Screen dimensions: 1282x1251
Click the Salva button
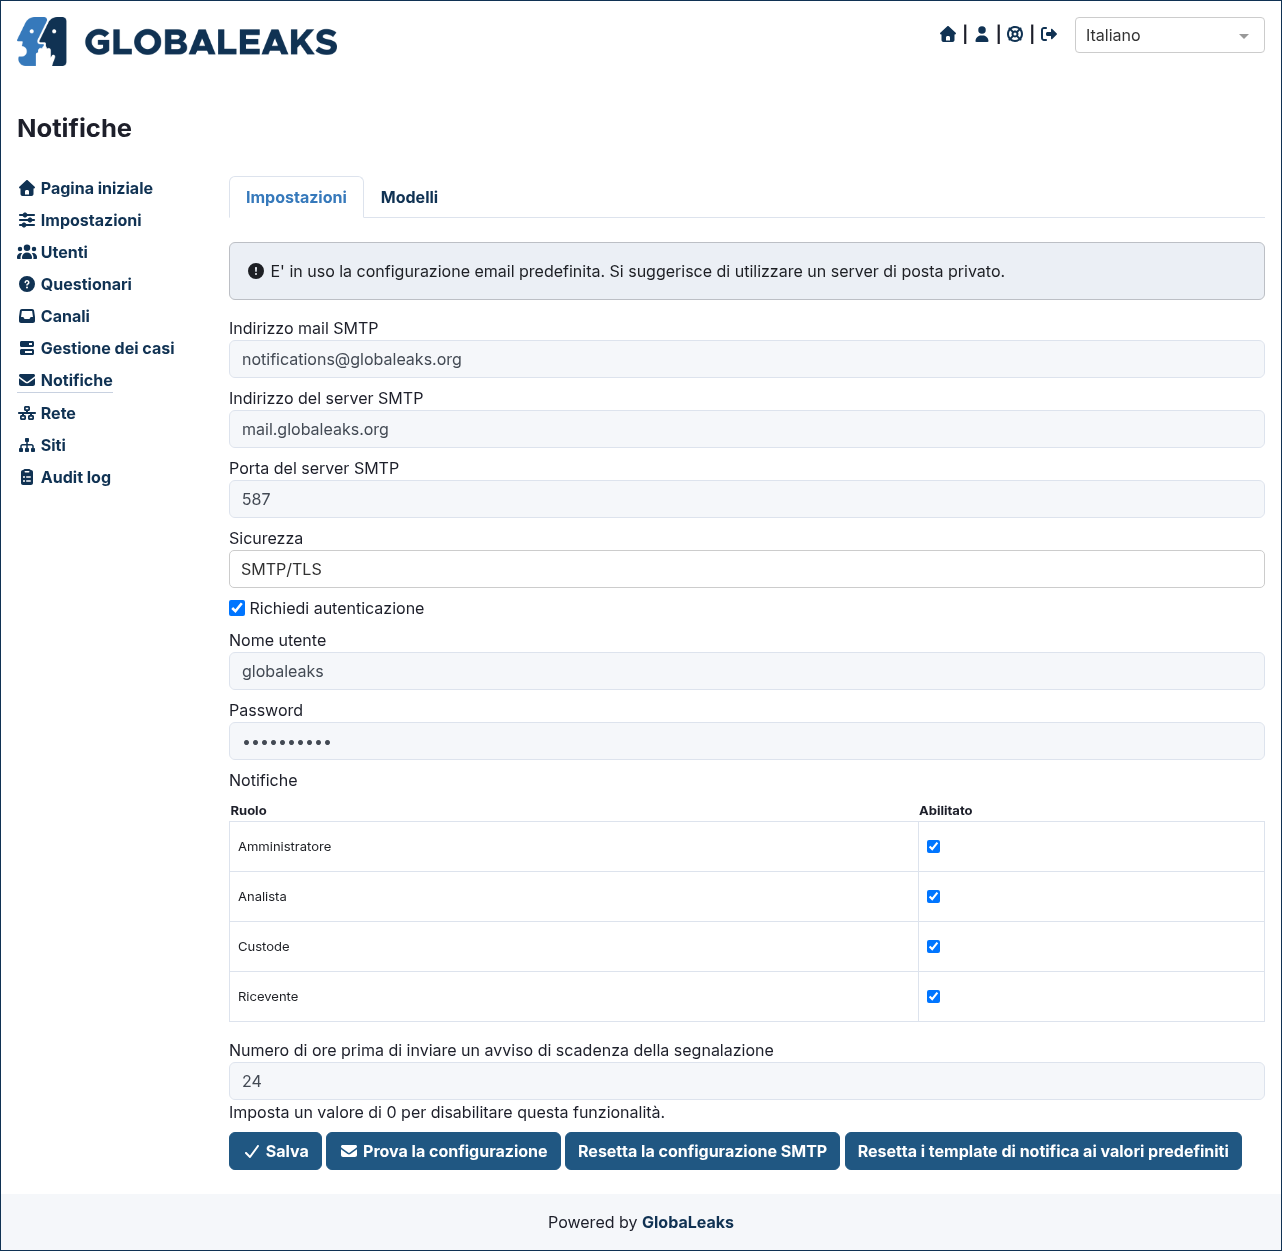point(276,1151)
